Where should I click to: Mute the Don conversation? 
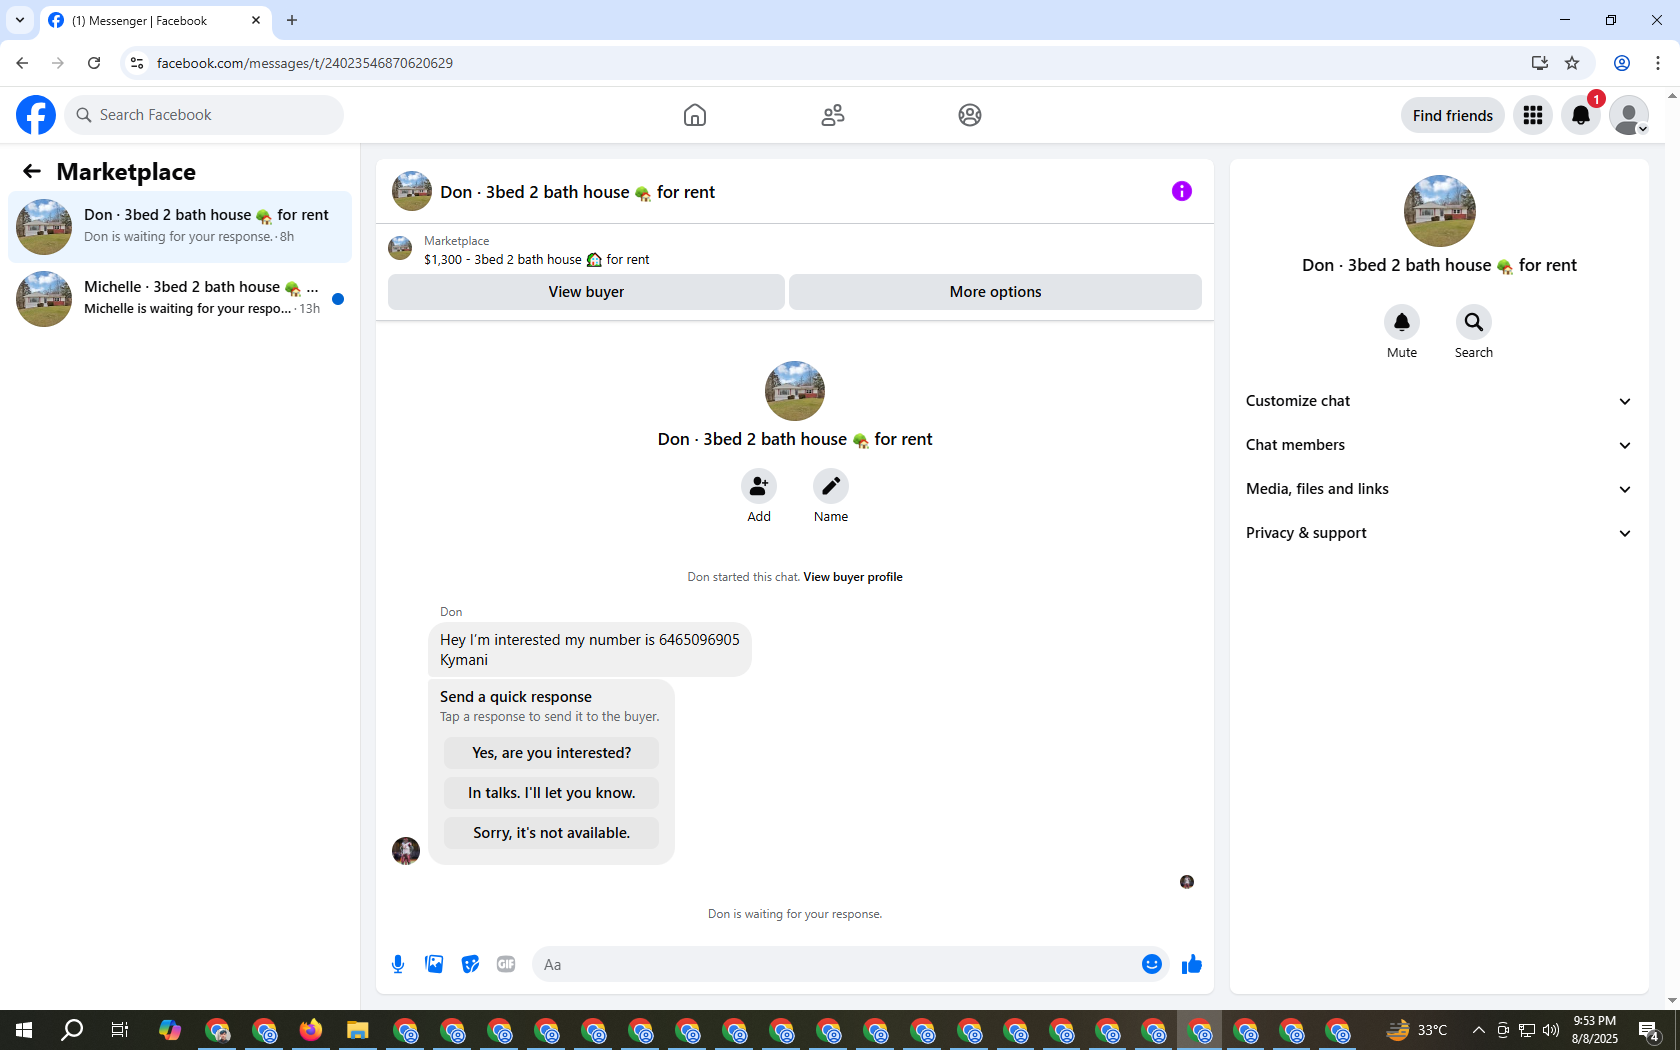pyautogui.click(x=1402, y=322)
